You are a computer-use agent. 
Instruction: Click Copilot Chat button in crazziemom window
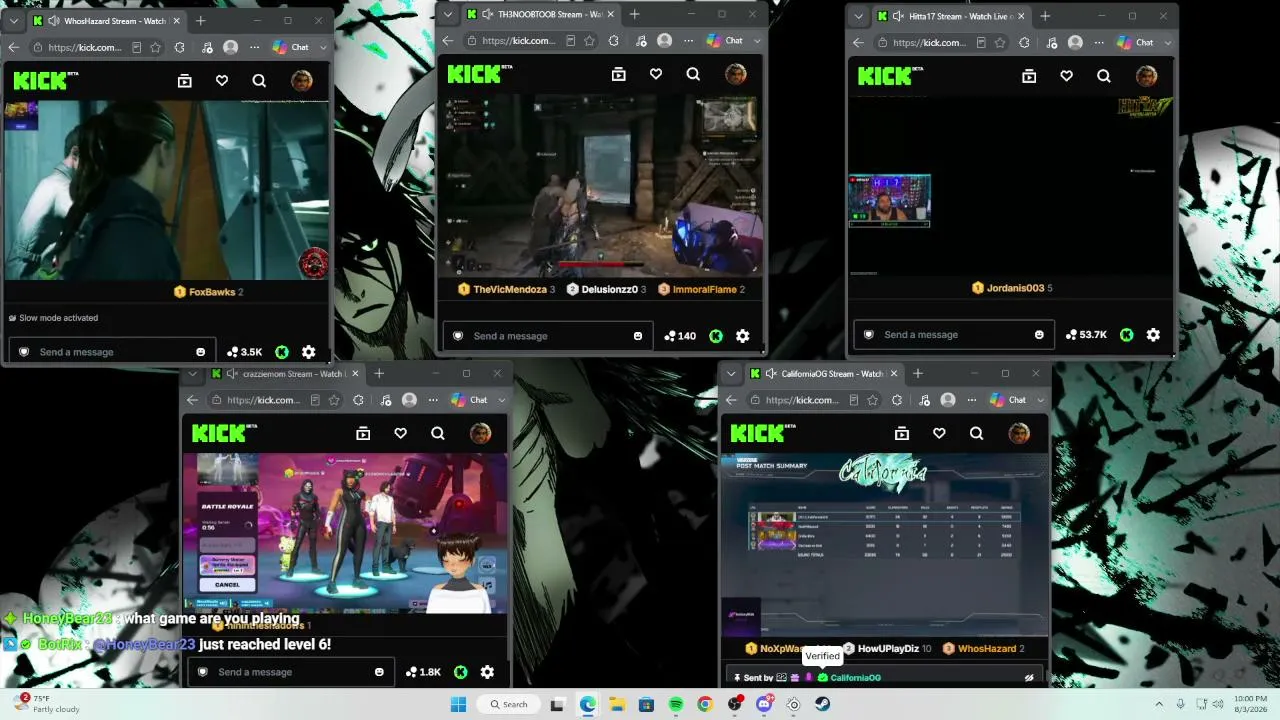[x=471, y=400]
